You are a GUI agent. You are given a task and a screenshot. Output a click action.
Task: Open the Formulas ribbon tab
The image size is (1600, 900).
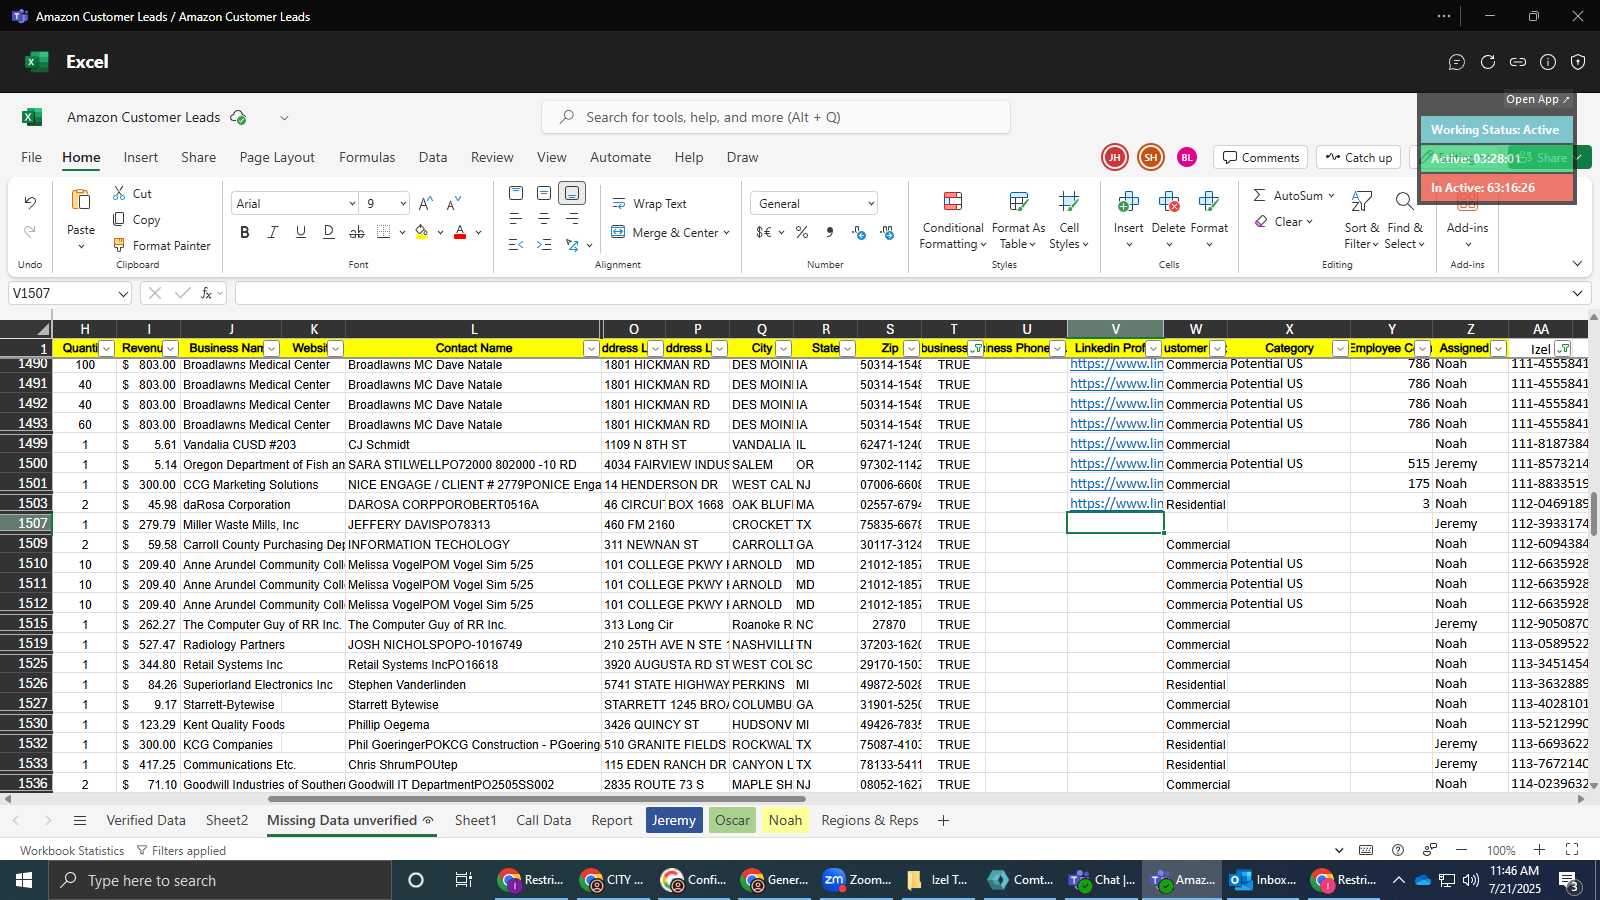[x=367, y=157]
